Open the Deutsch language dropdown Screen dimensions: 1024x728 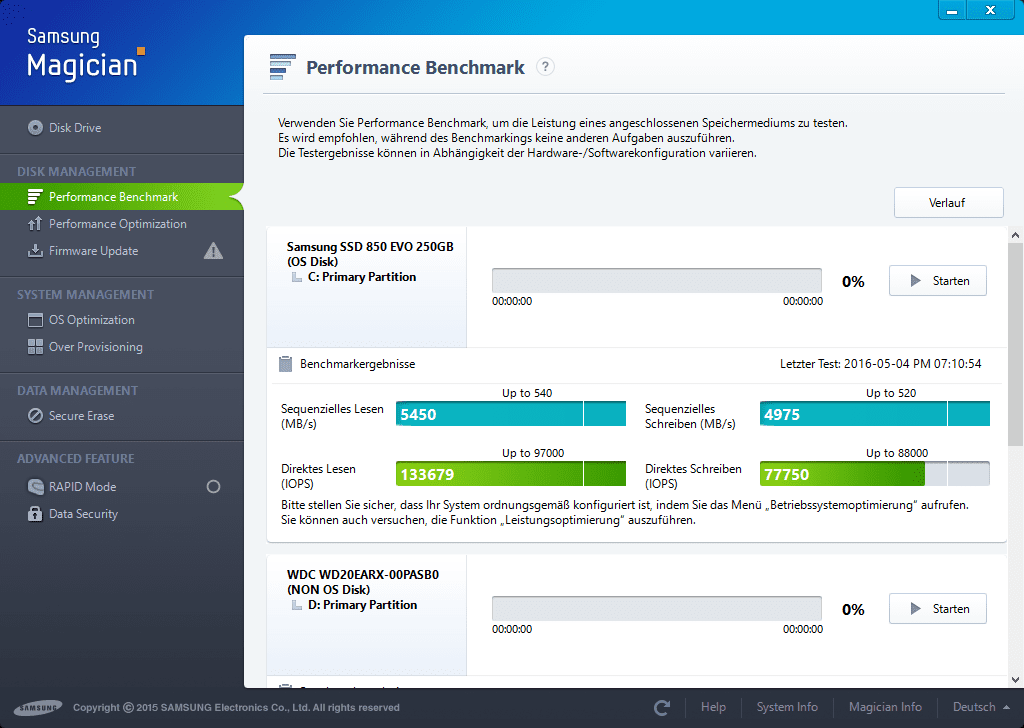tap(981, 707)
